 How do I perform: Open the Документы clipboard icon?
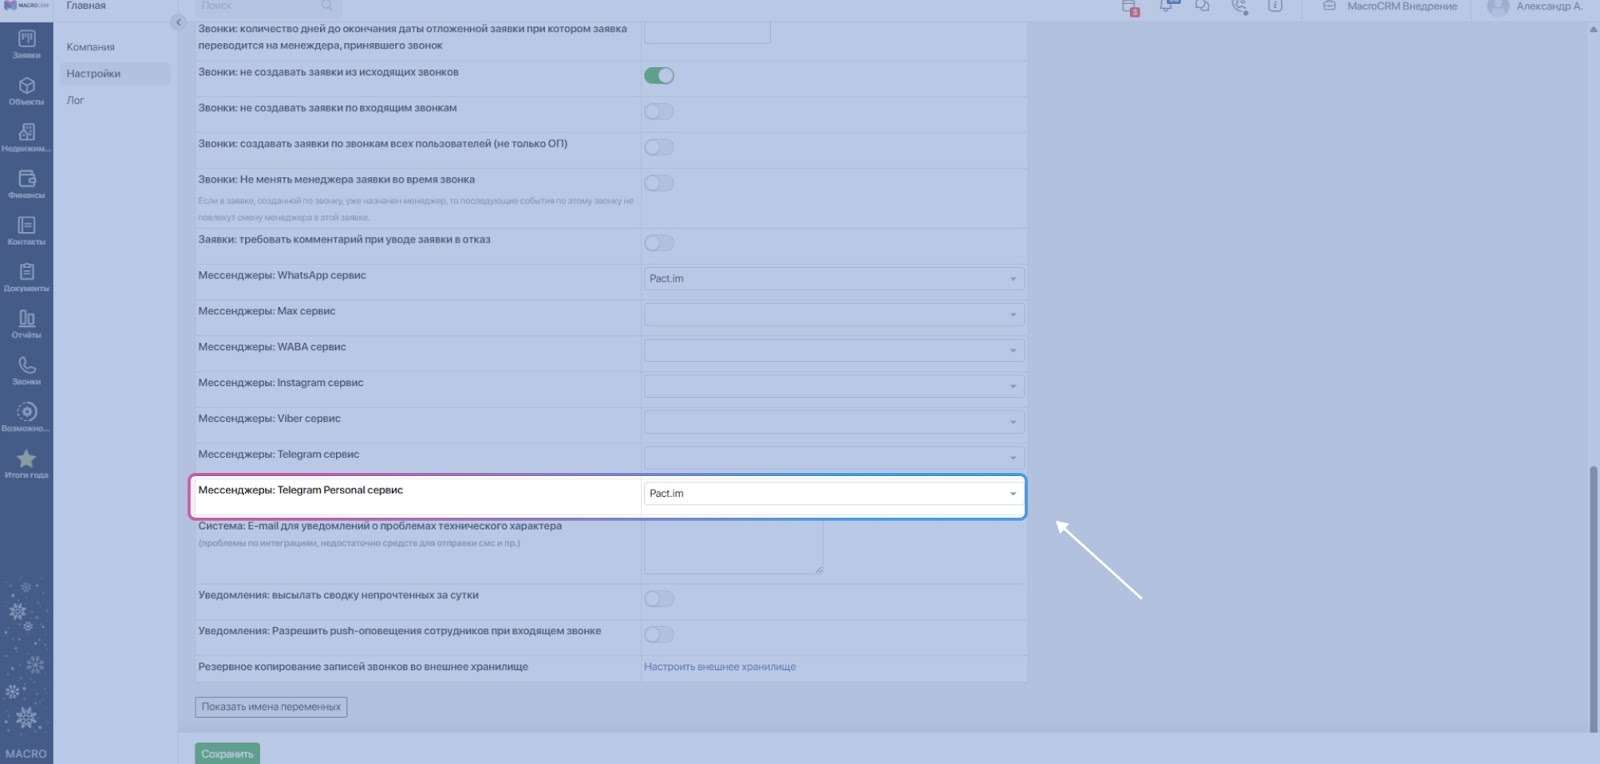tap(26, 277)
